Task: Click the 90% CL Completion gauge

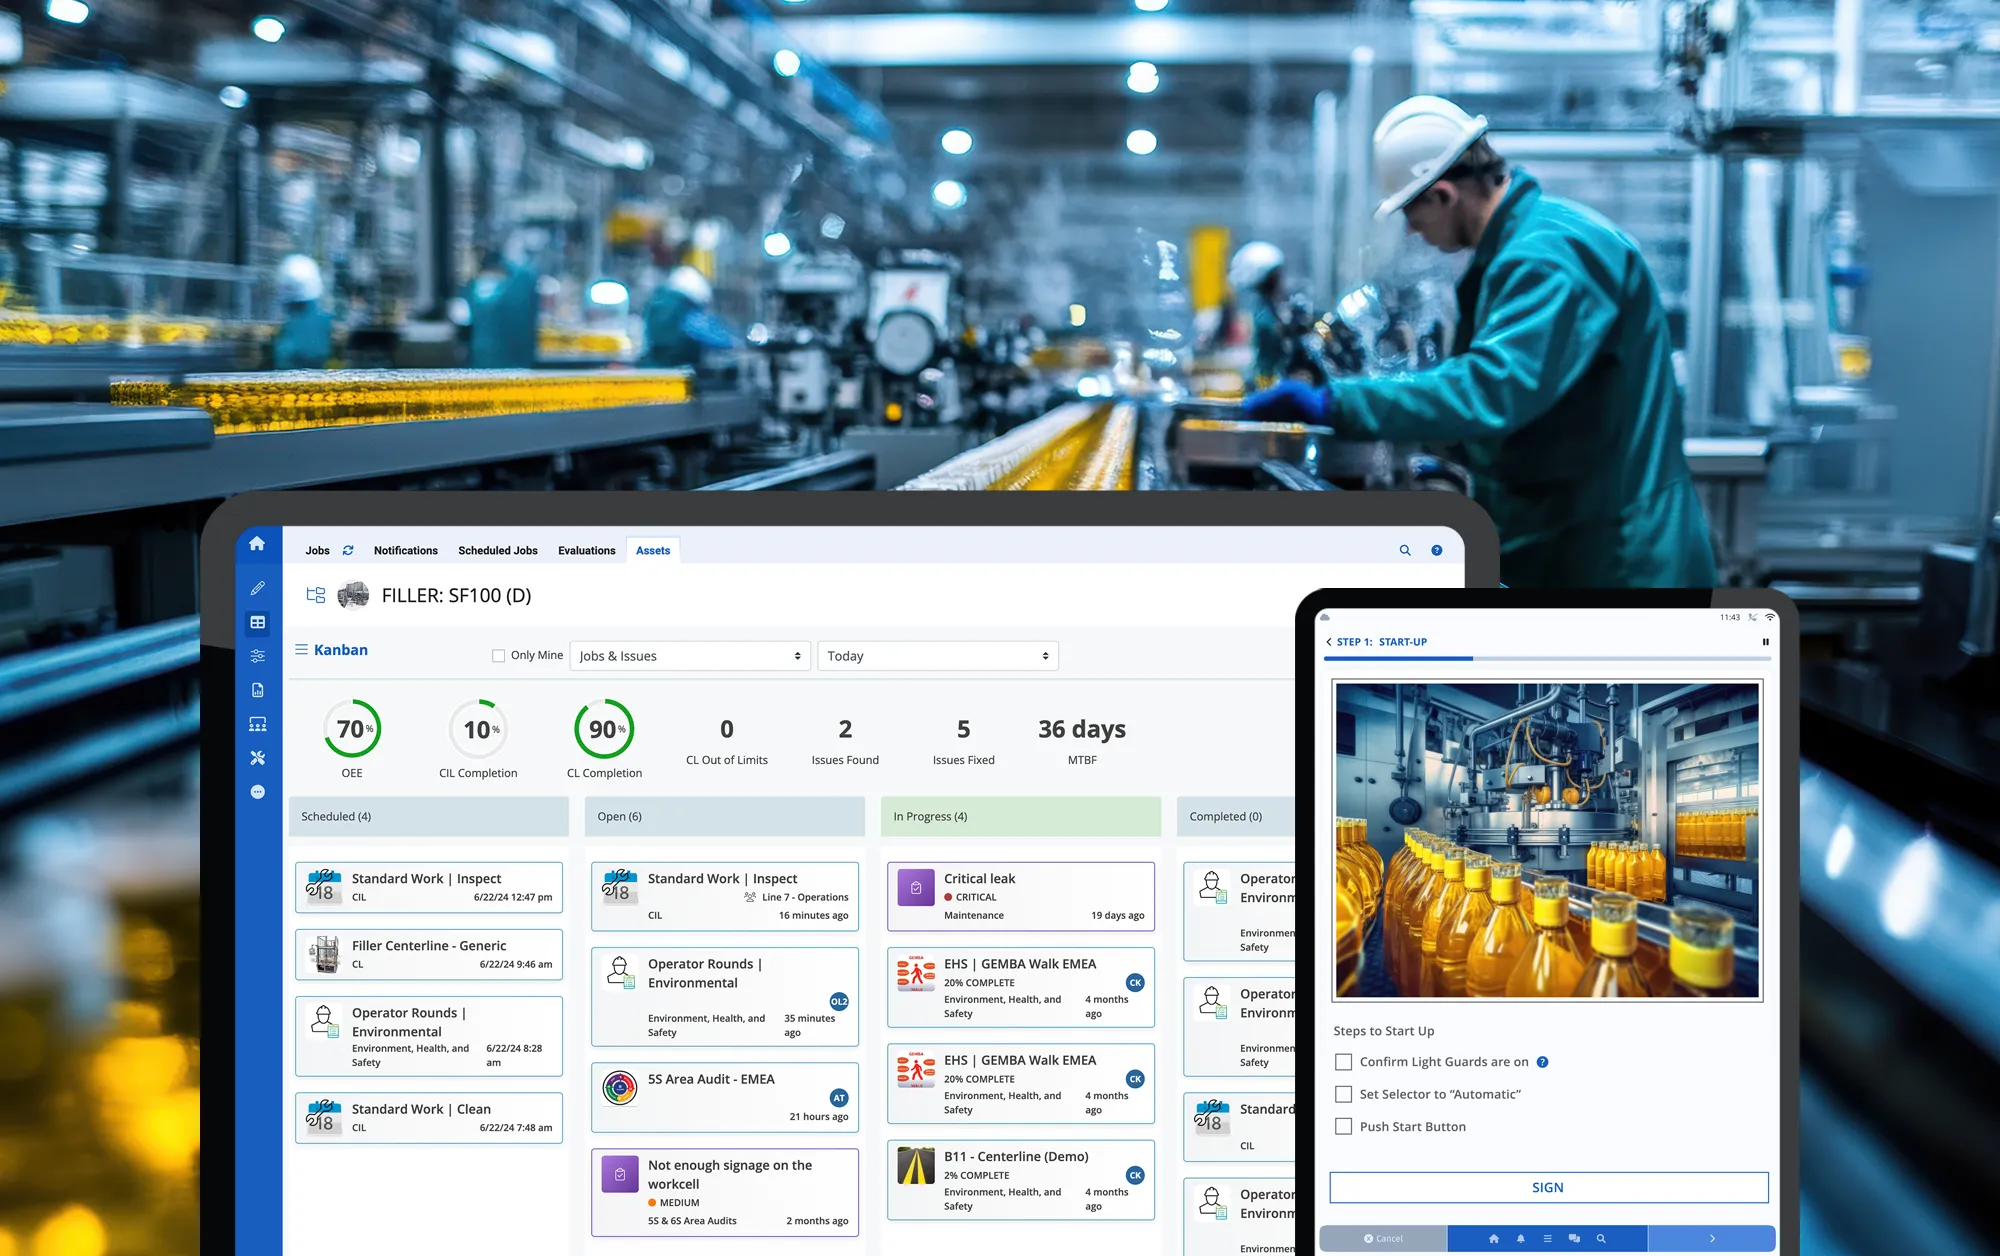Action: [x=604, y=730]
